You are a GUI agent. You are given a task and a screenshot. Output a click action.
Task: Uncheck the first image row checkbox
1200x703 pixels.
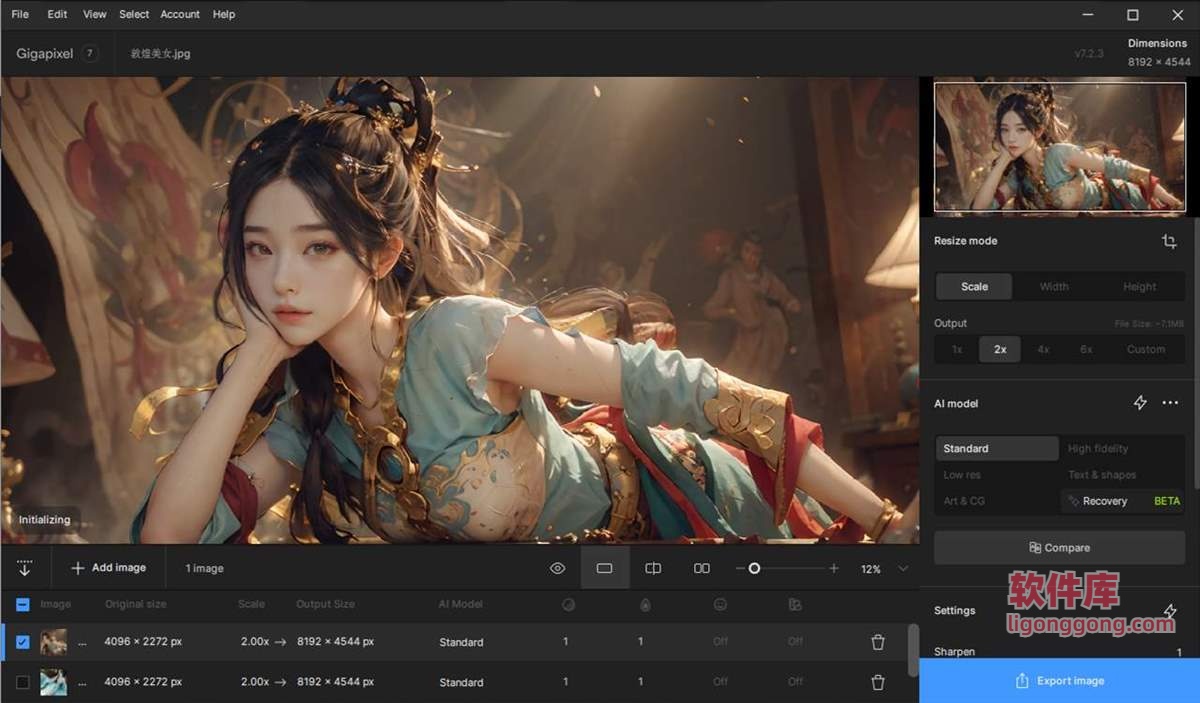(x=23, y=642)
